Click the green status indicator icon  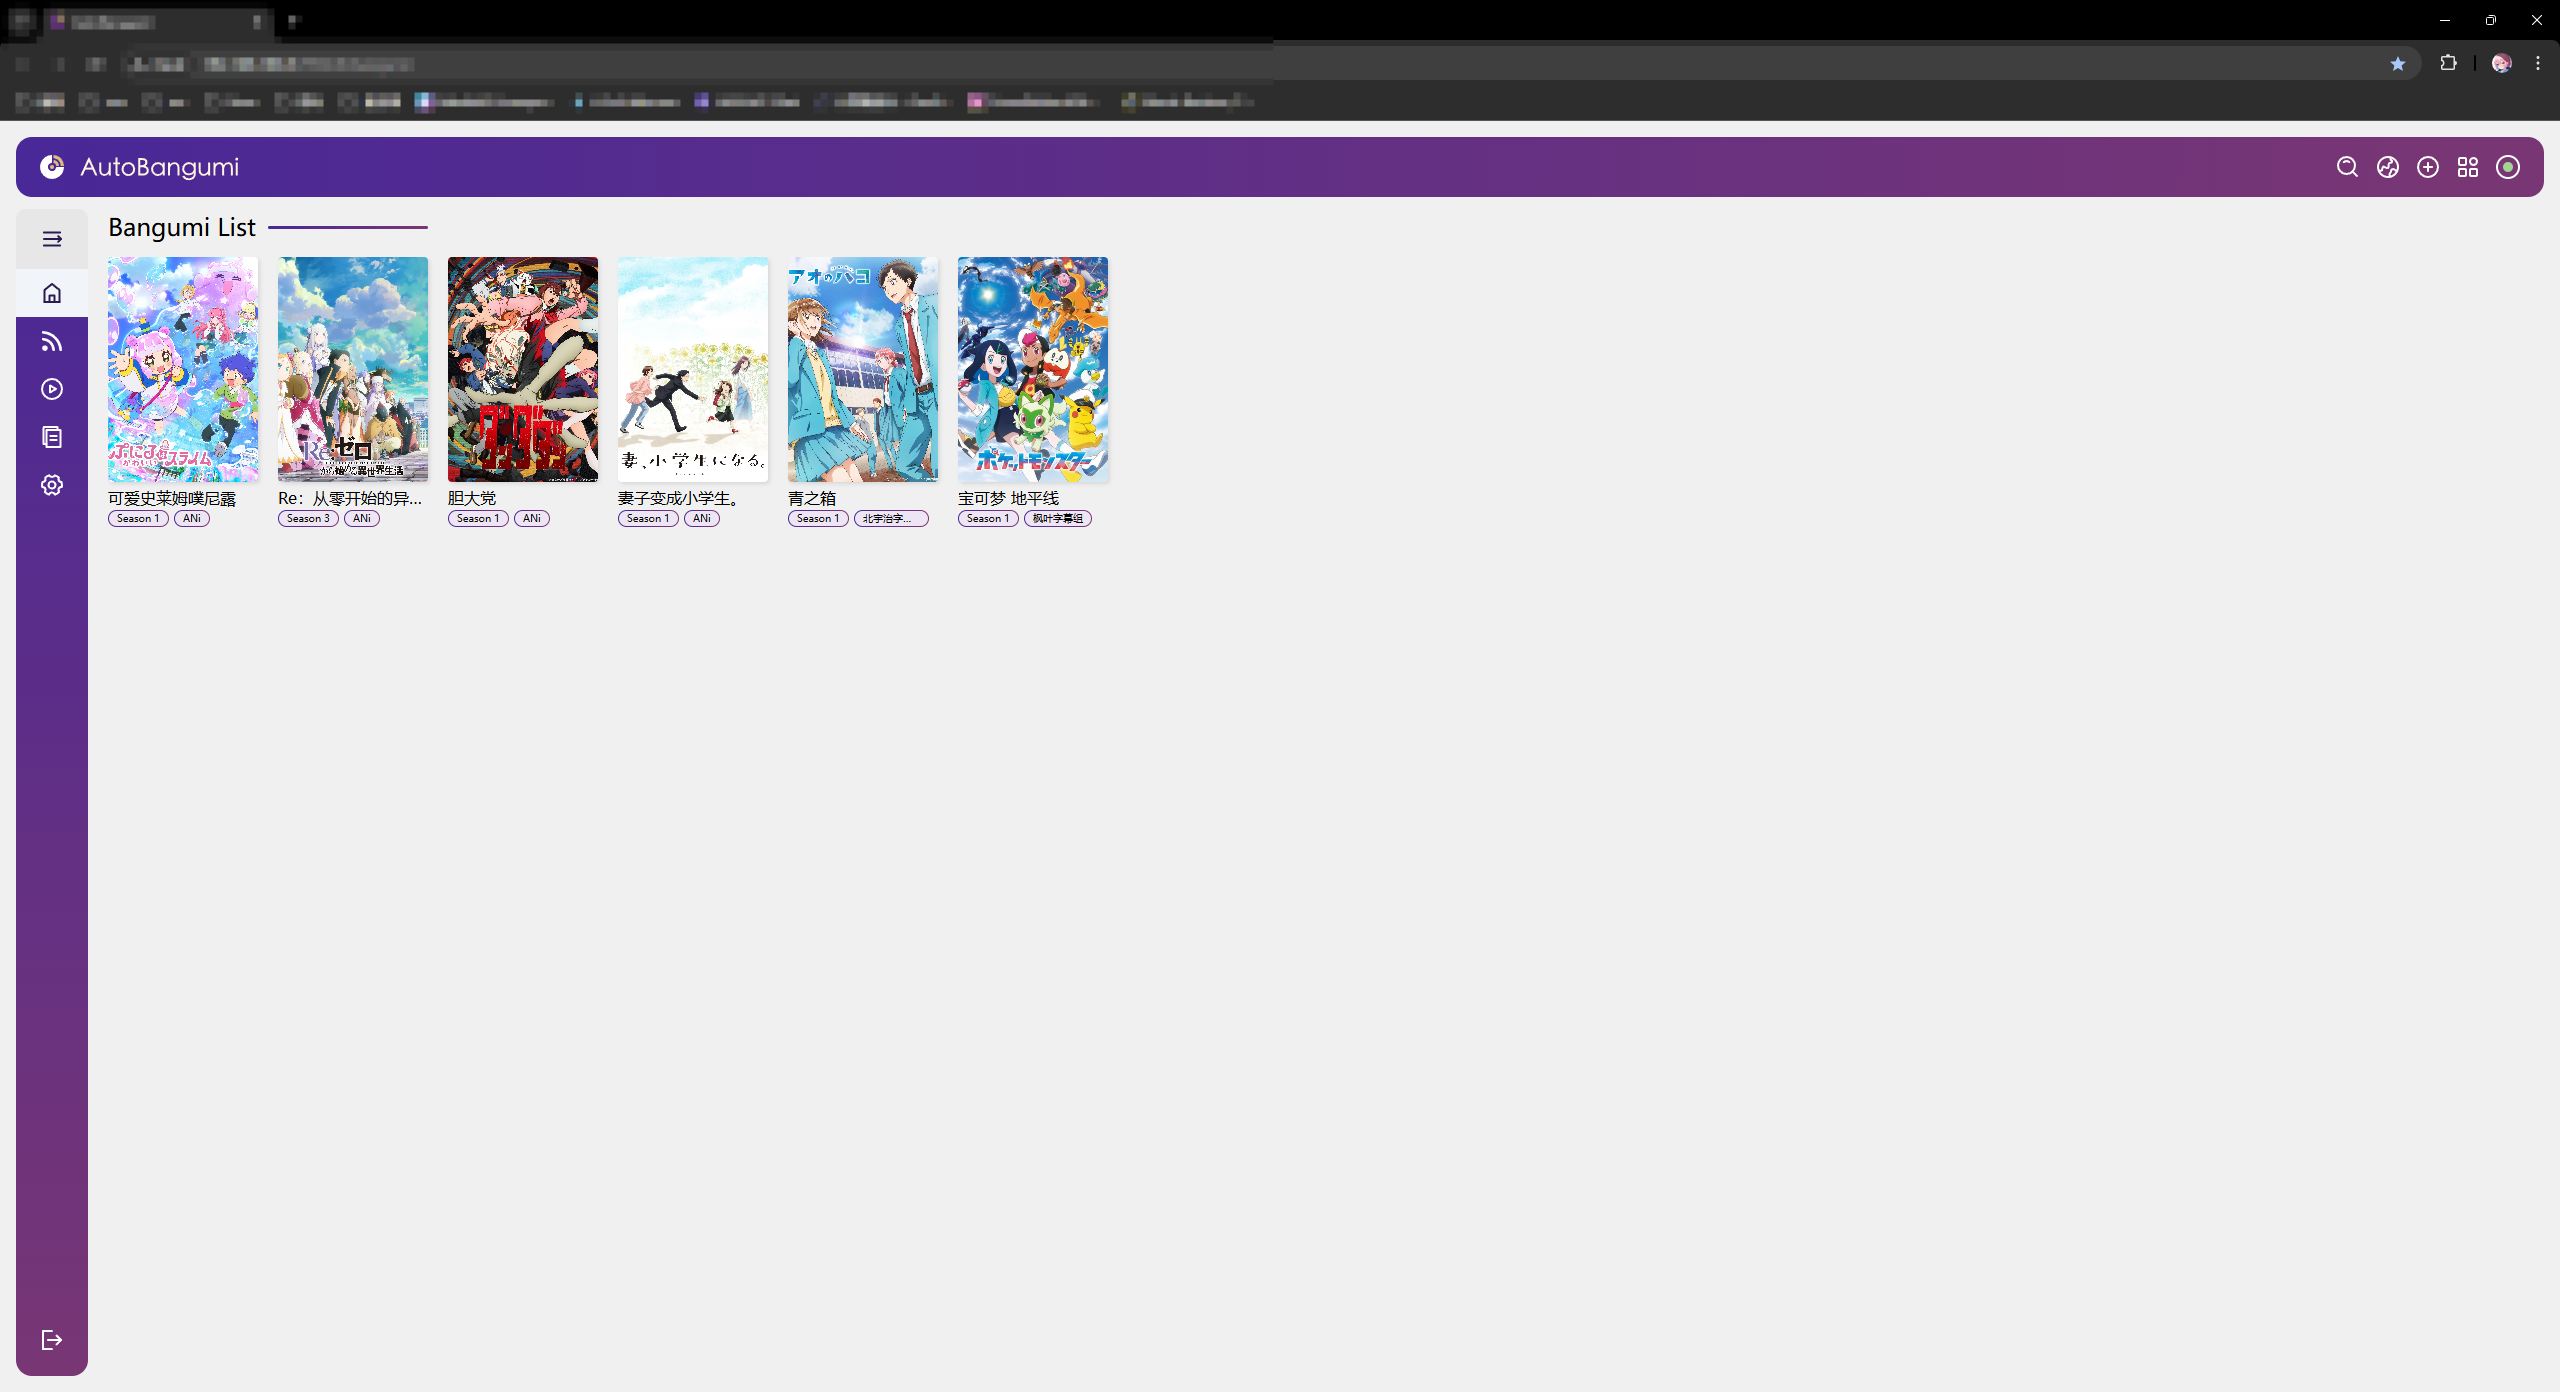tap(2507, 167)
